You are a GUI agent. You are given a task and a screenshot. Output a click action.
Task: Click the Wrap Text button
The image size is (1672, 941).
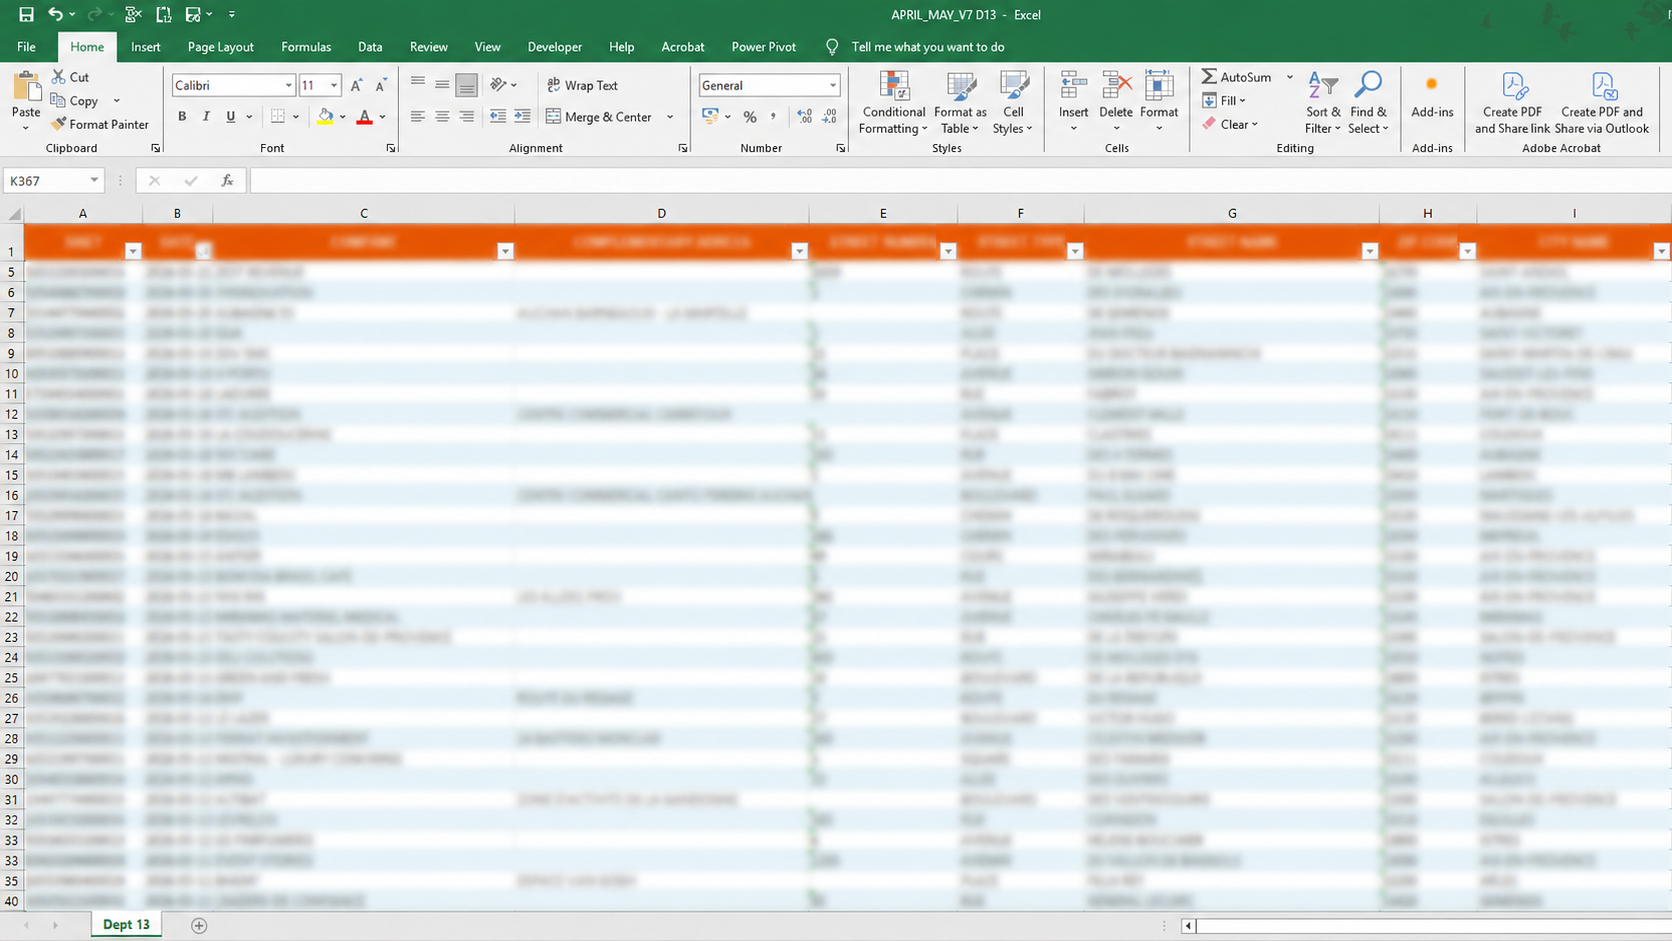(583, 86)
